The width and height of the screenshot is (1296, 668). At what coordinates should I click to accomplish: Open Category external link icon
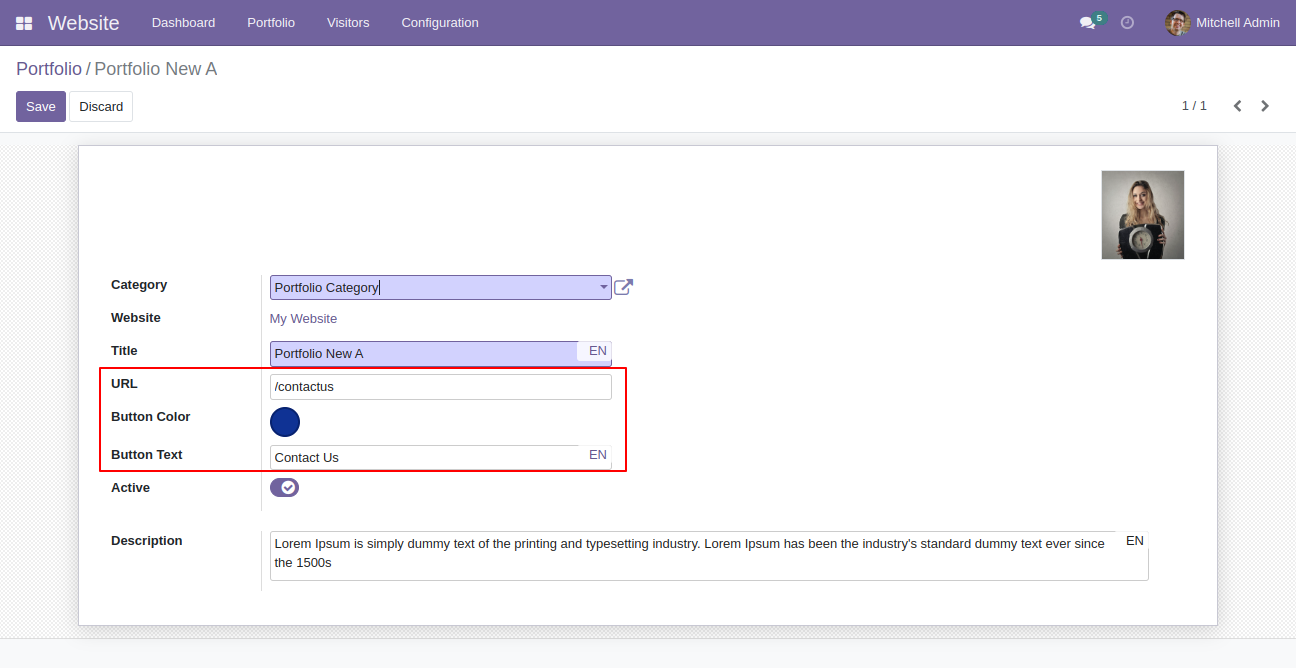click(x=623, y=288)
